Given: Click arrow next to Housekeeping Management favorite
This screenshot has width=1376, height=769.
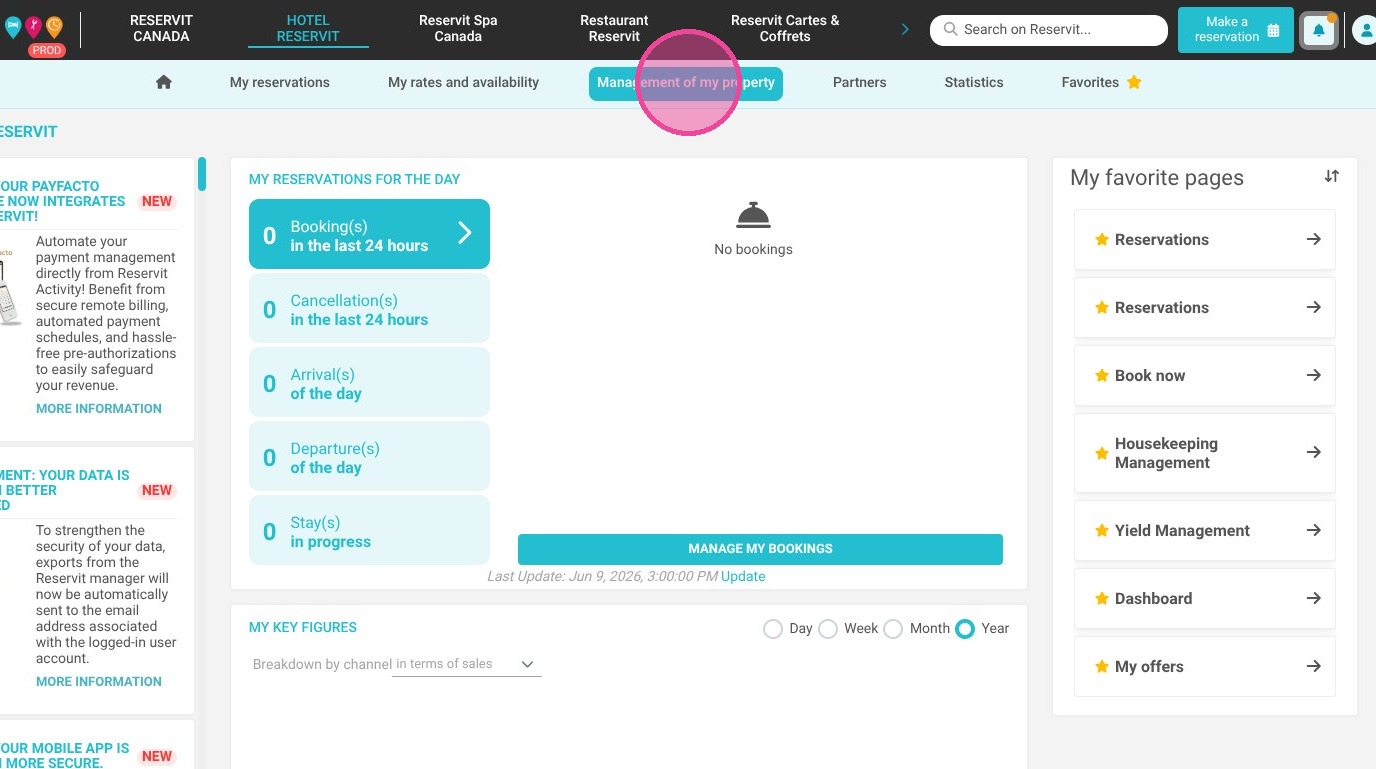Looking at the screenshot, I should 1314,452.
